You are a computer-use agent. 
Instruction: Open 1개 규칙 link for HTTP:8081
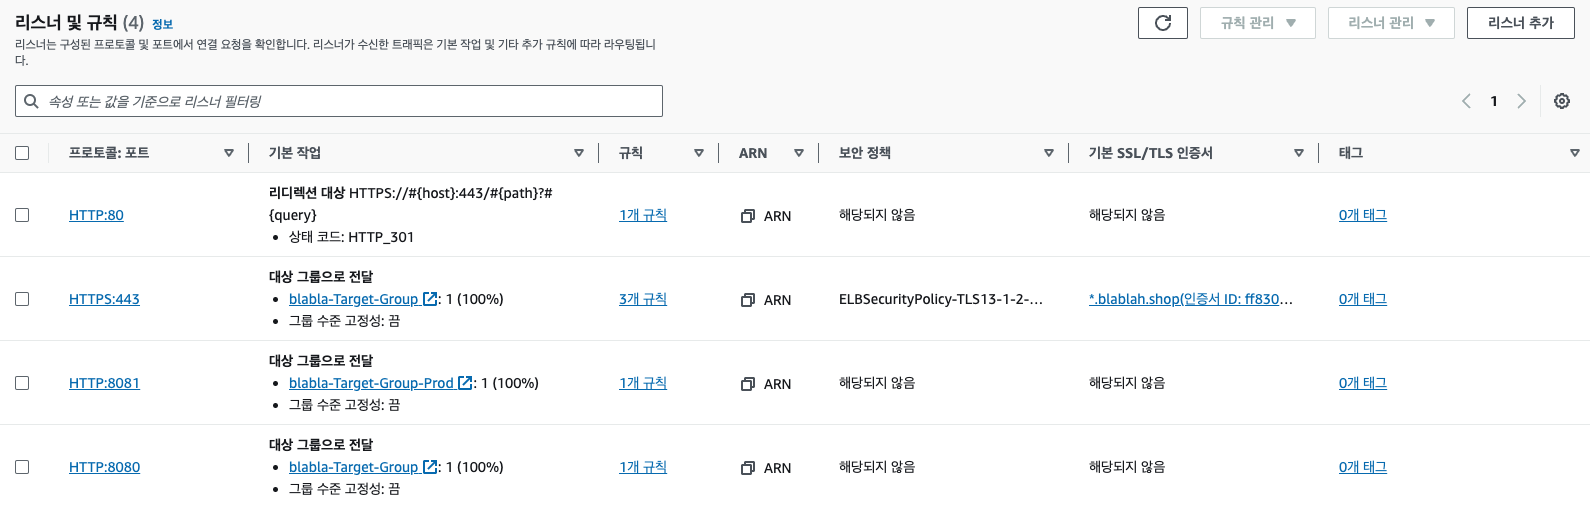pos(643,383)
